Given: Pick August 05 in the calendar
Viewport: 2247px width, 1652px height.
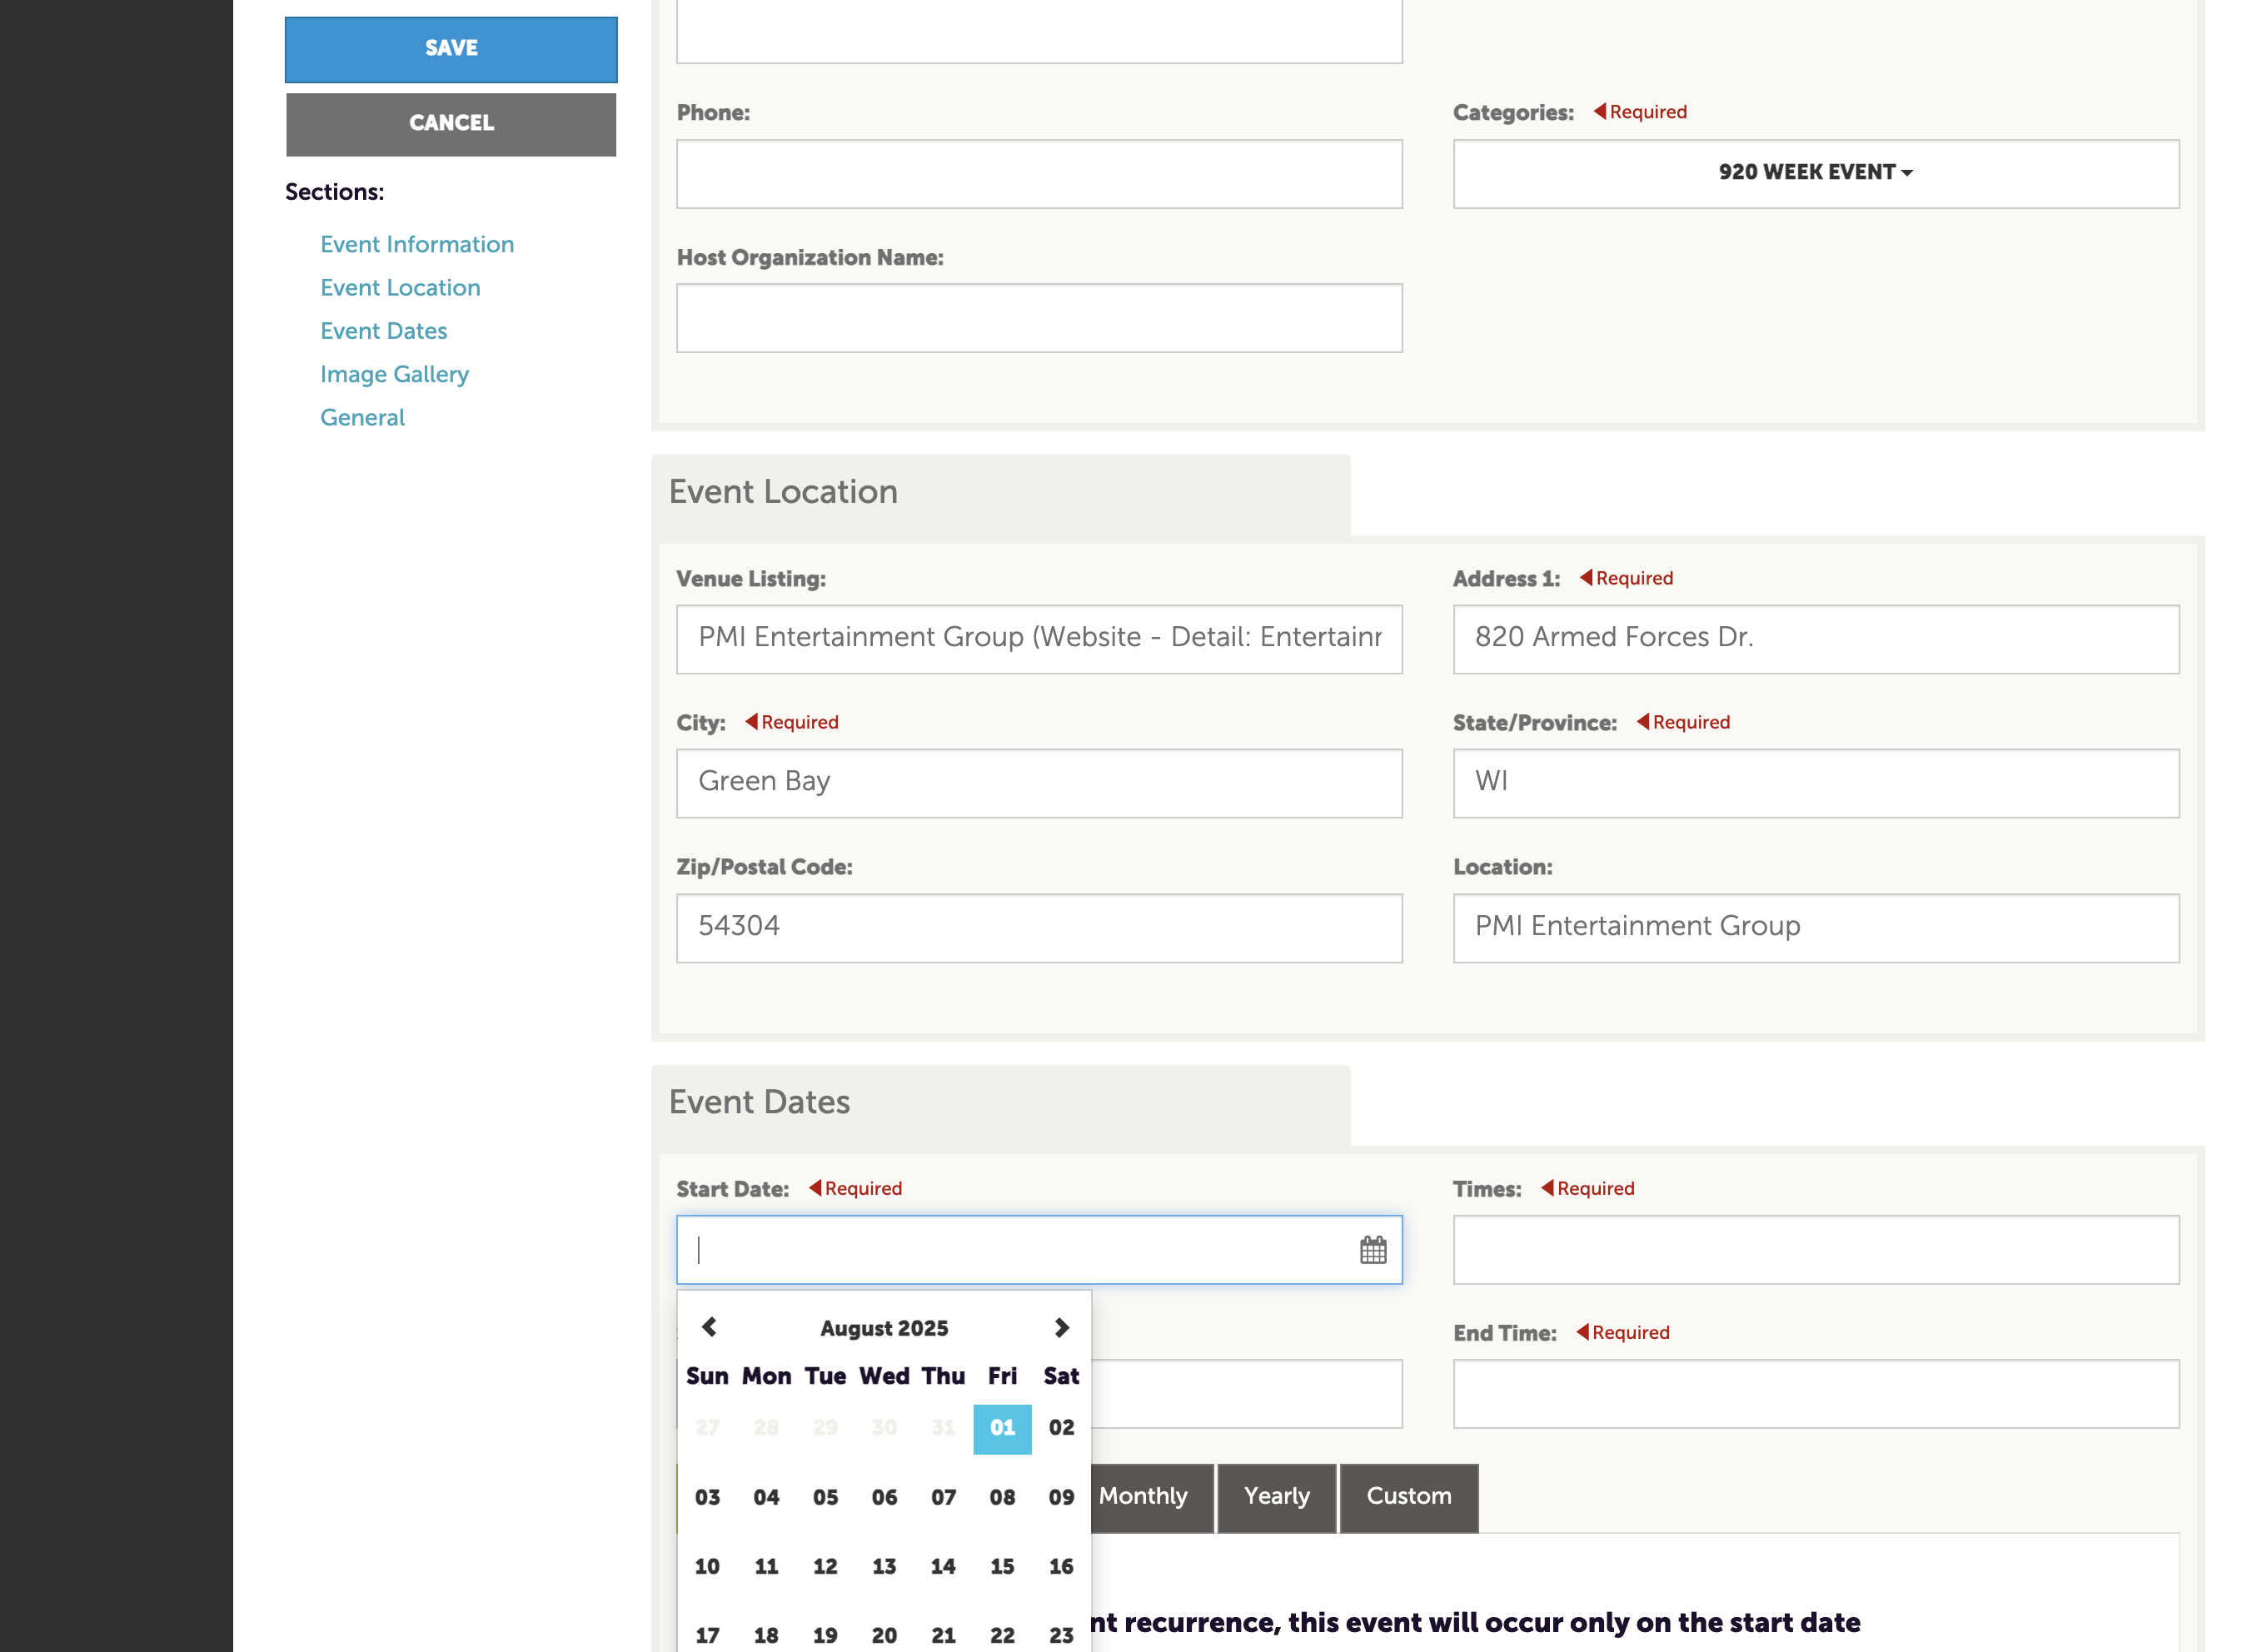Looking at the screenshot, I should (x=825, y=1498).
